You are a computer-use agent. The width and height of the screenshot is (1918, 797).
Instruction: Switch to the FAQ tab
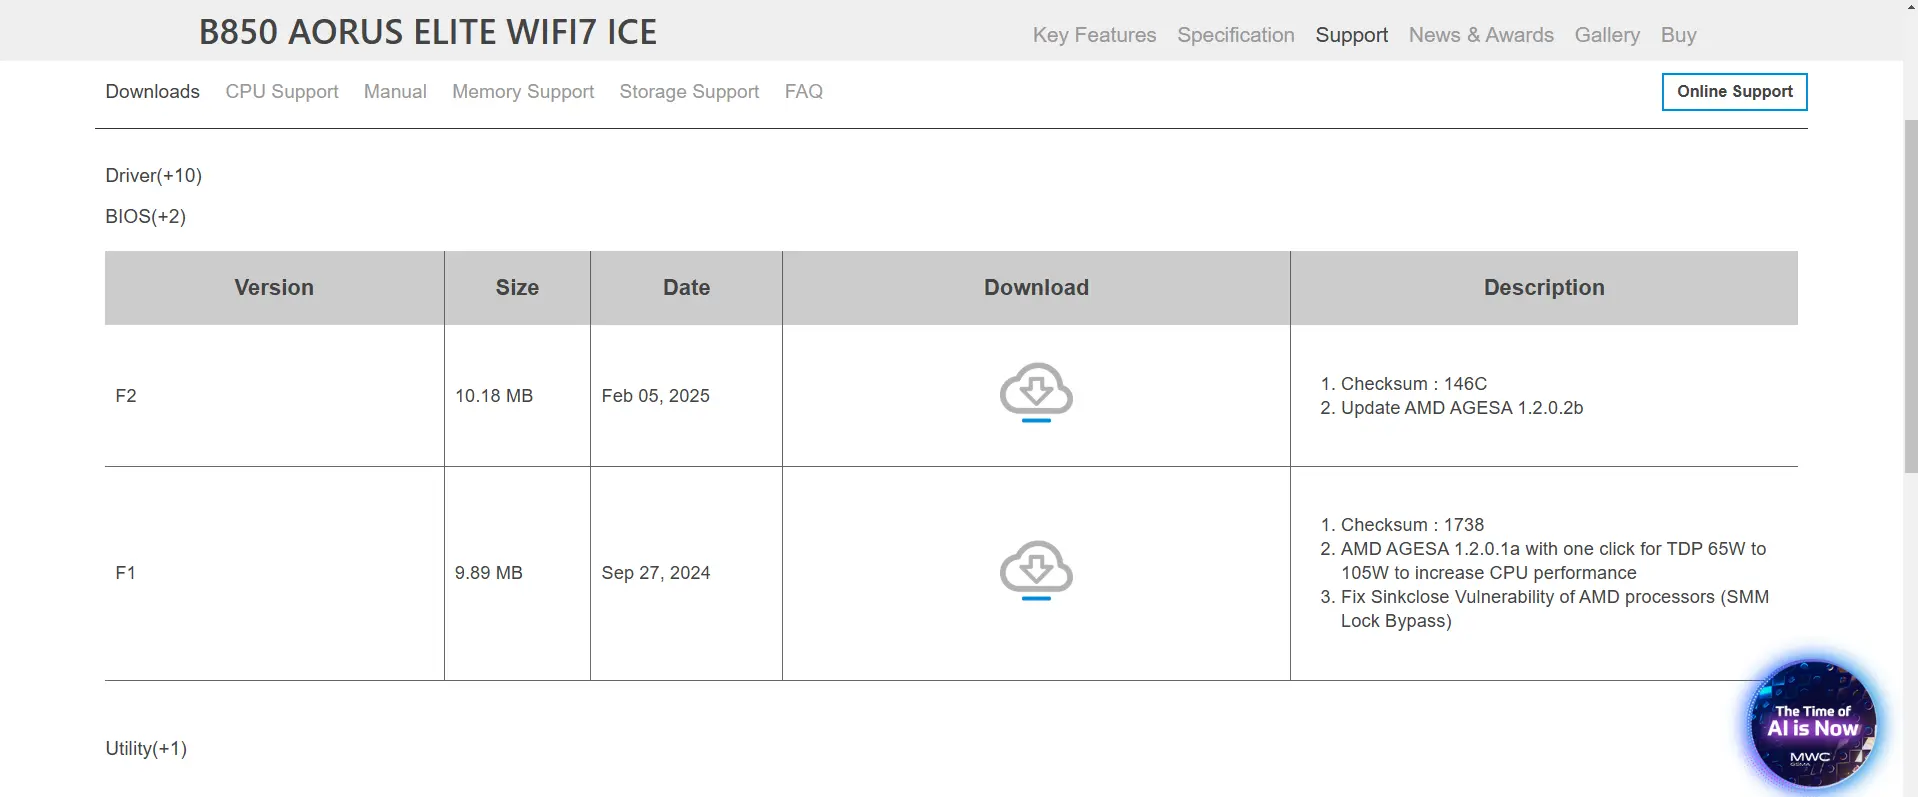click(x=803, y=91)
